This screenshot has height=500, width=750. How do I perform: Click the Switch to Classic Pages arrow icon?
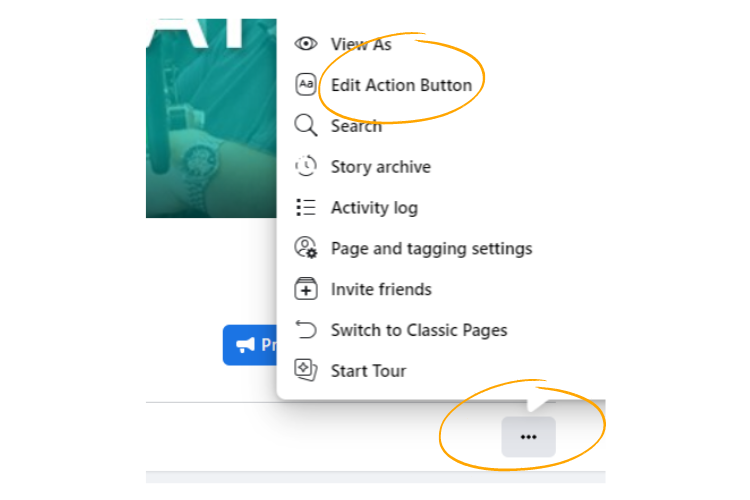(x=306, y=329)
